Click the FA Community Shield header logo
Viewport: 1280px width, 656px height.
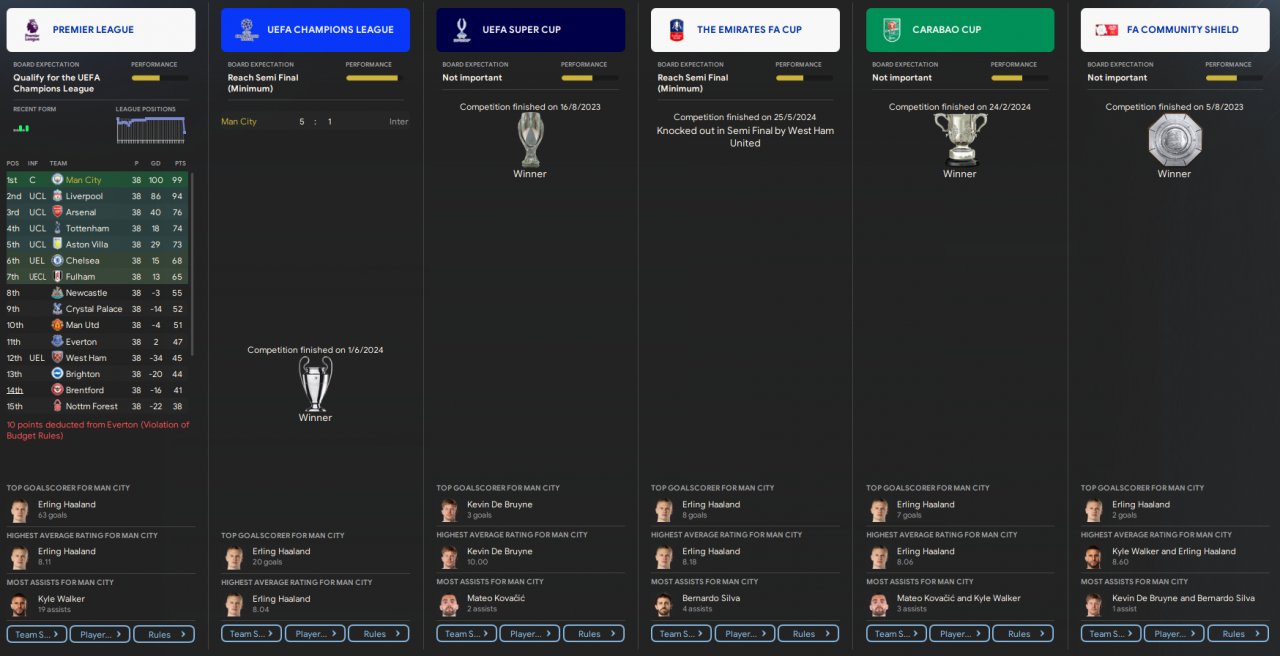1106,30
